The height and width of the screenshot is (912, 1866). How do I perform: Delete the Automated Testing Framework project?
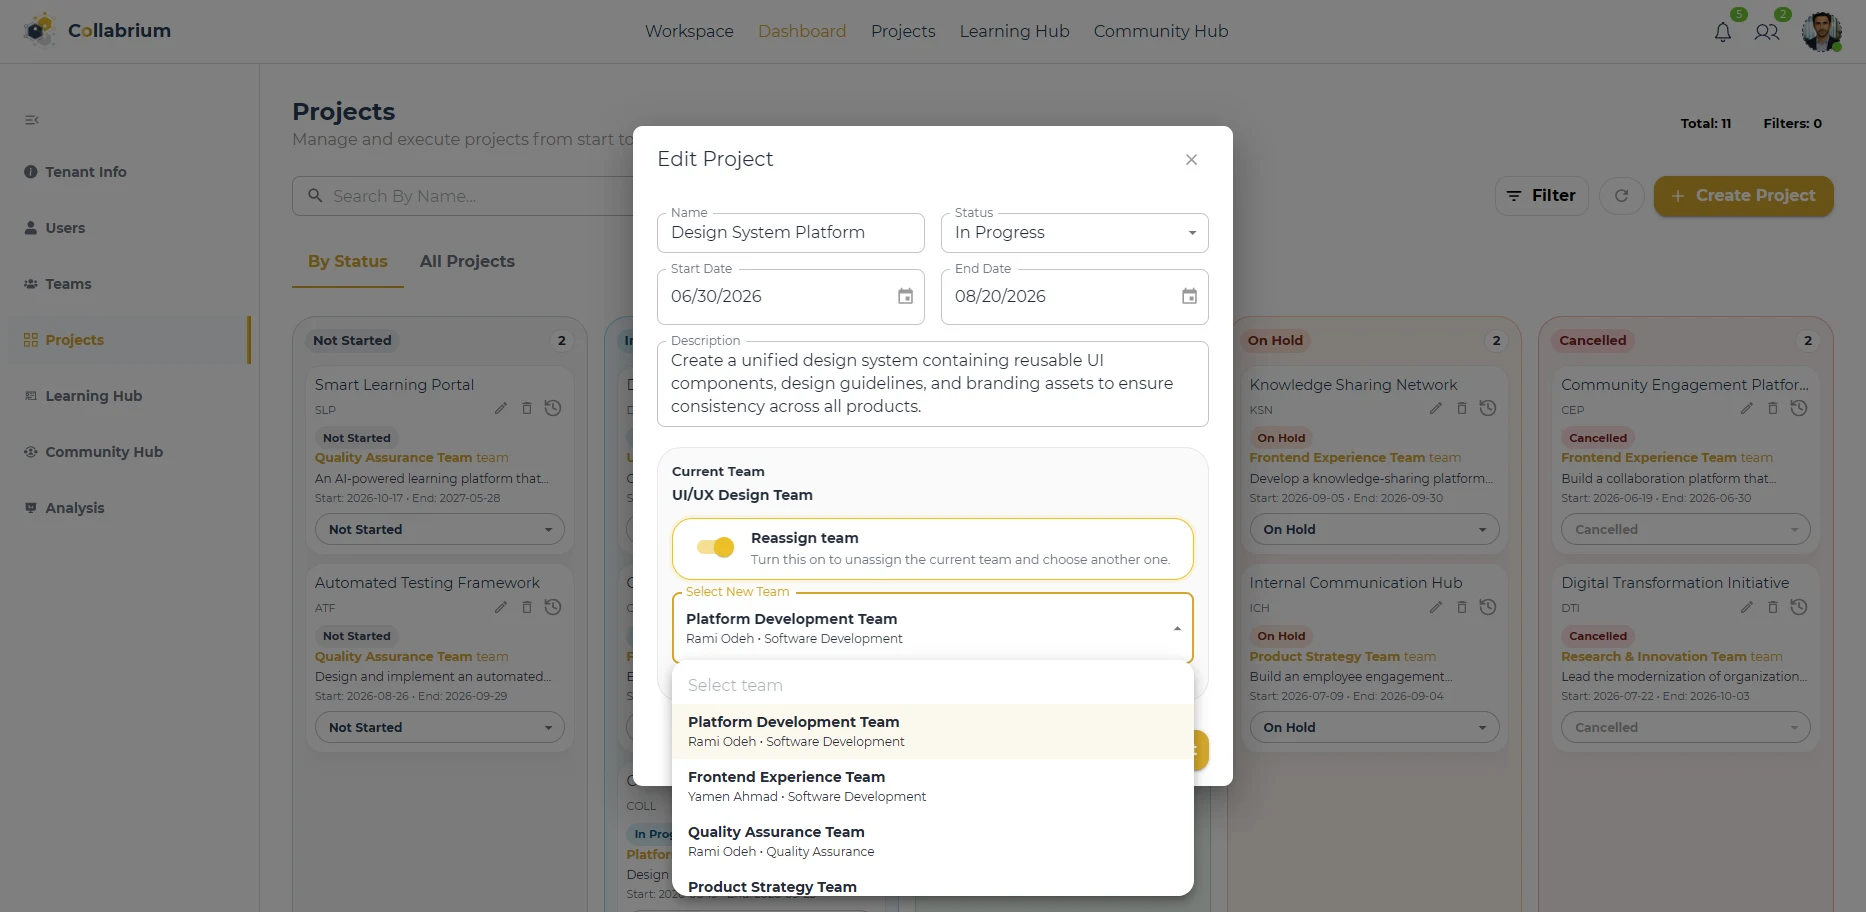tap(527, 607)
